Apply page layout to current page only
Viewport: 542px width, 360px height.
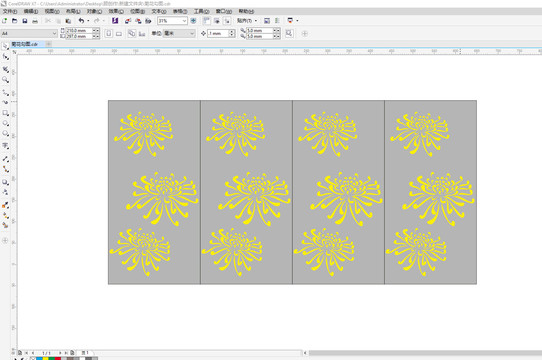[x=142, y=34]
